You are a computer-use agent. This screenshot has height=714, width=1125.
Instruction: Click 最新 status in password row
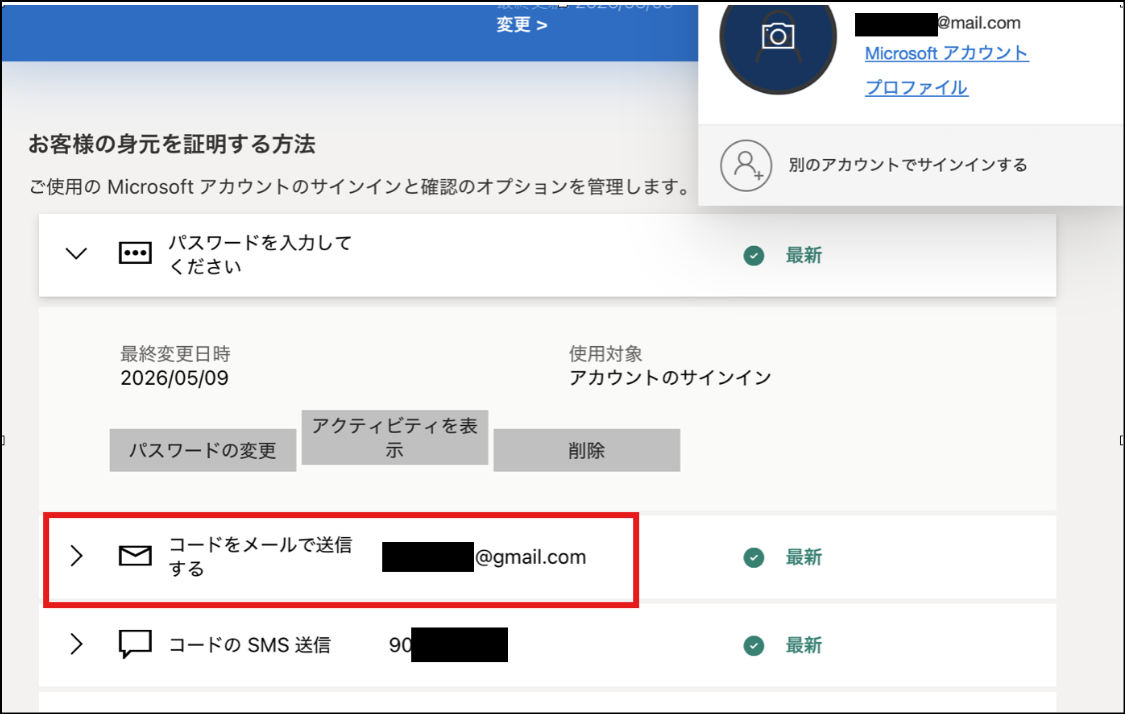tap(804, 255)
